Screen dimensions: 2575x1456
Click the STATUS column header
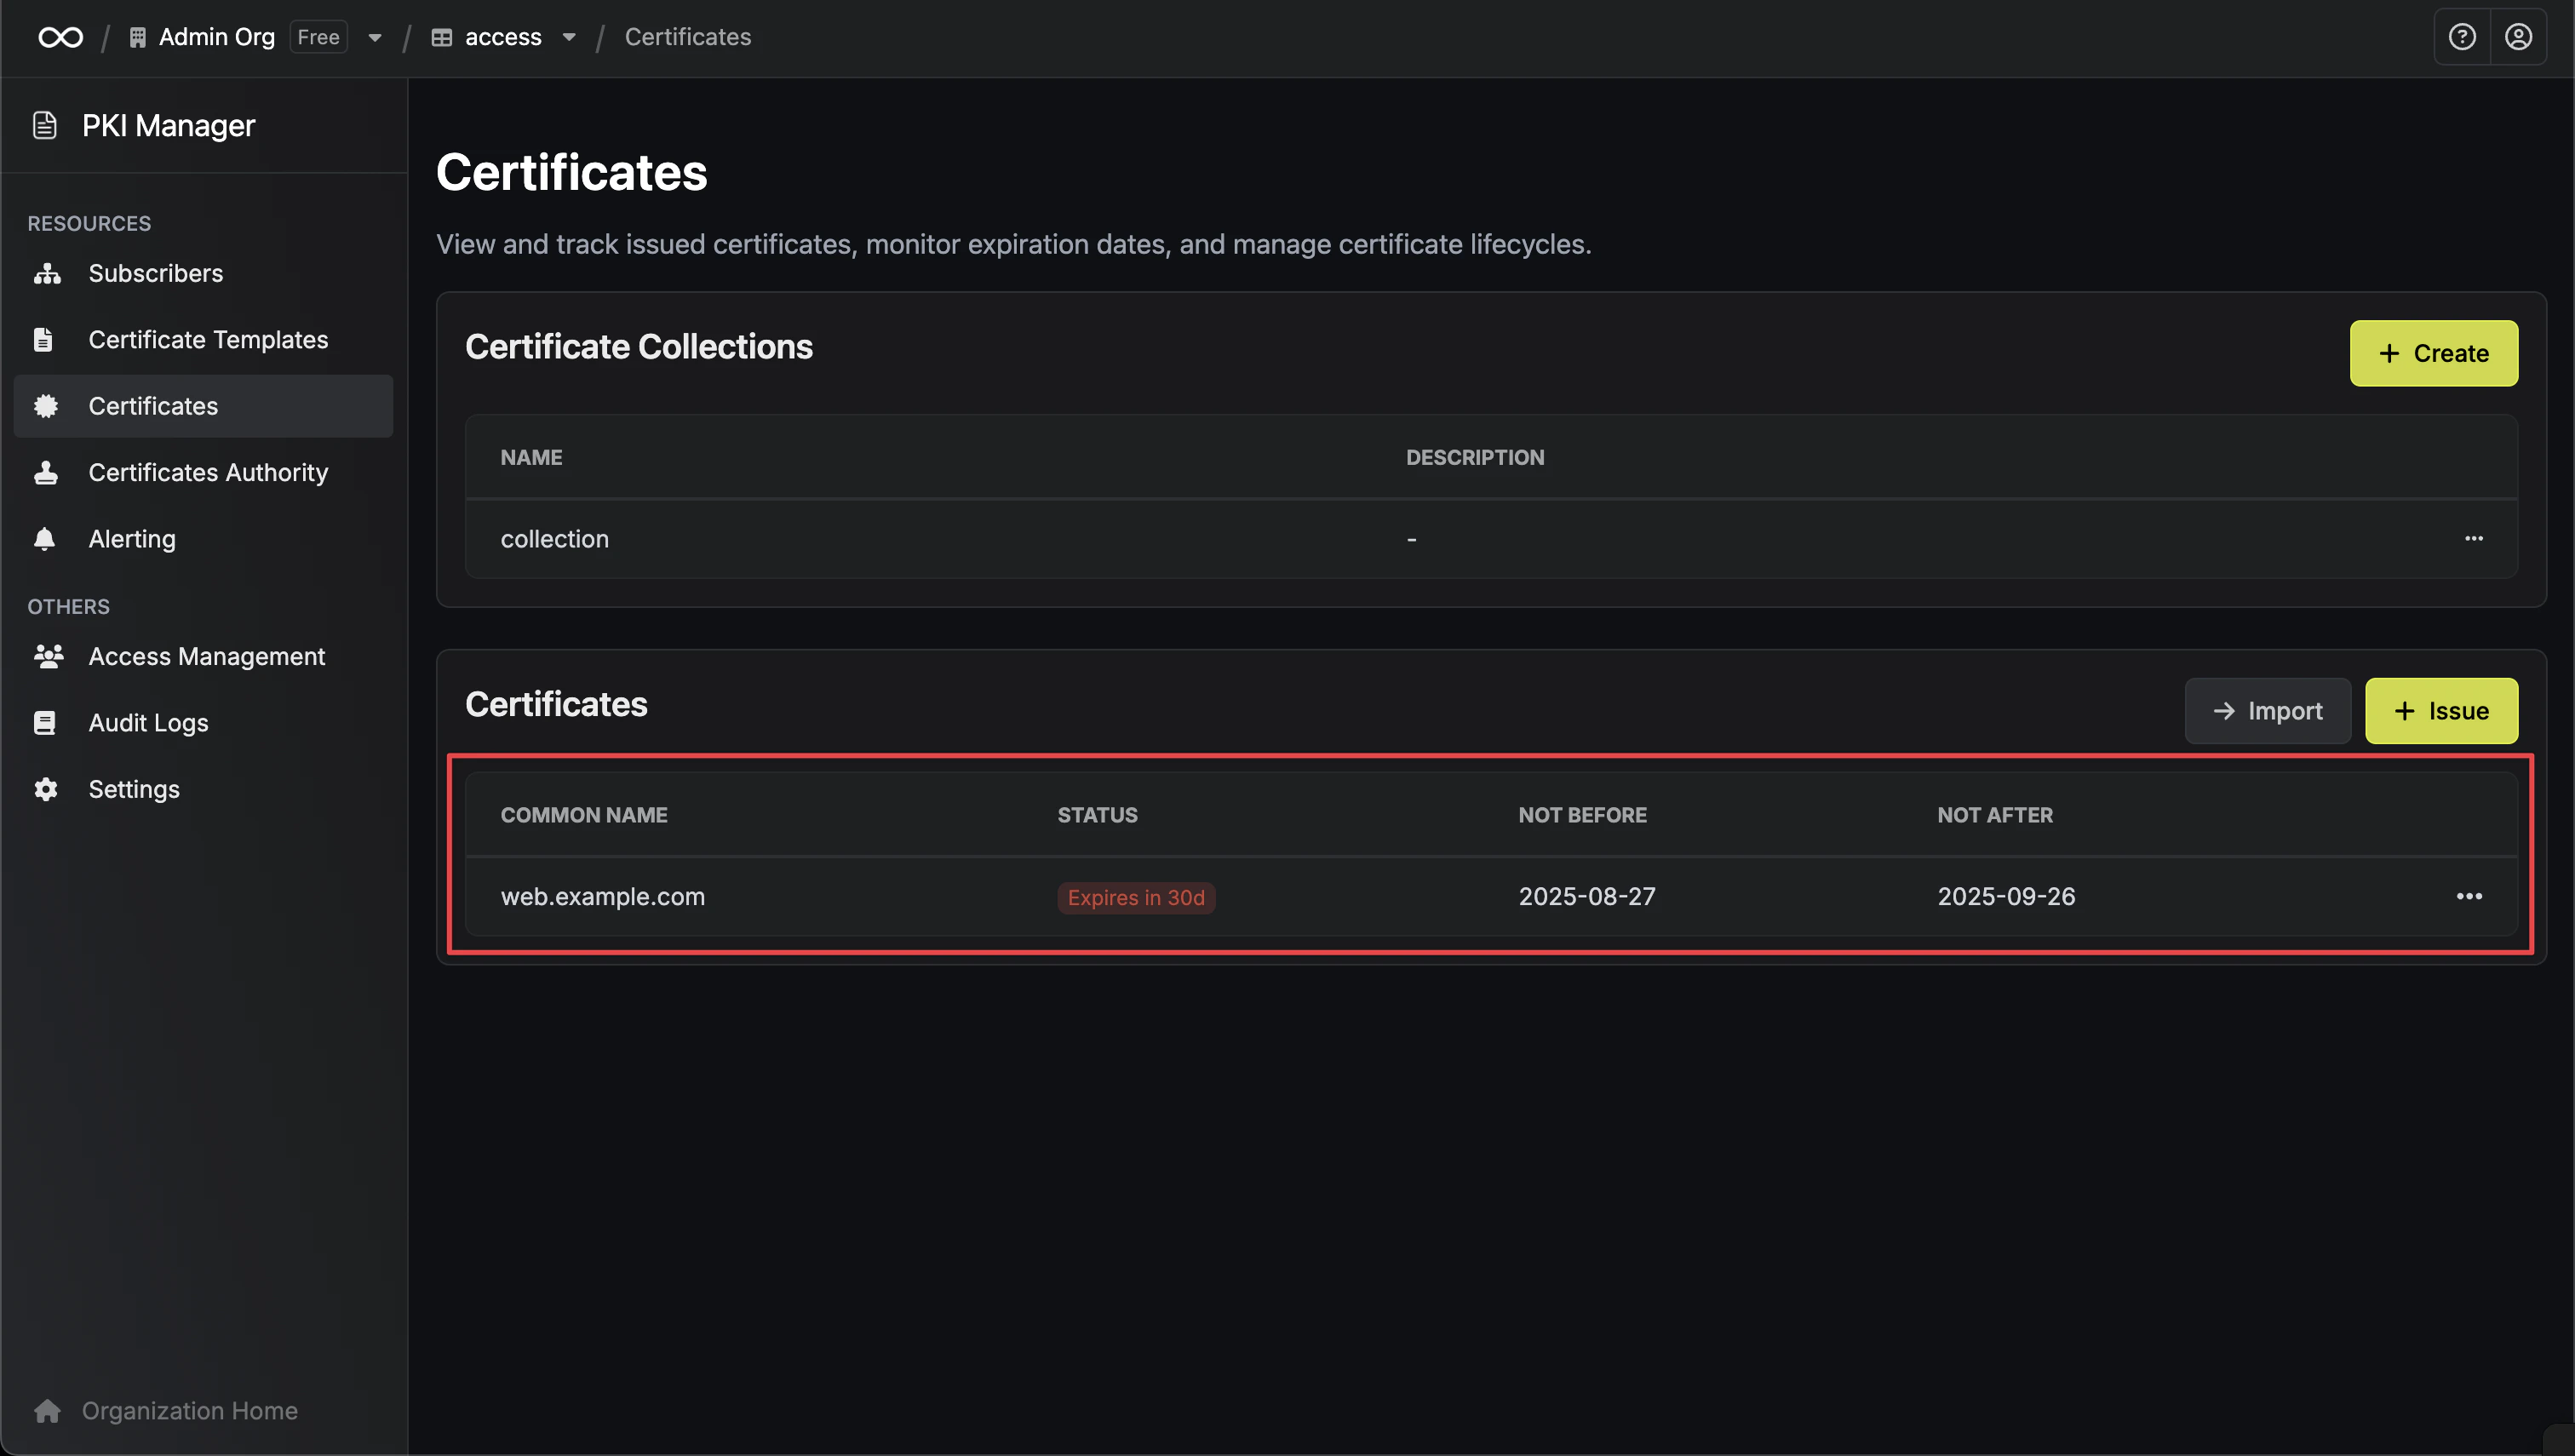[x=1097, y=815]
